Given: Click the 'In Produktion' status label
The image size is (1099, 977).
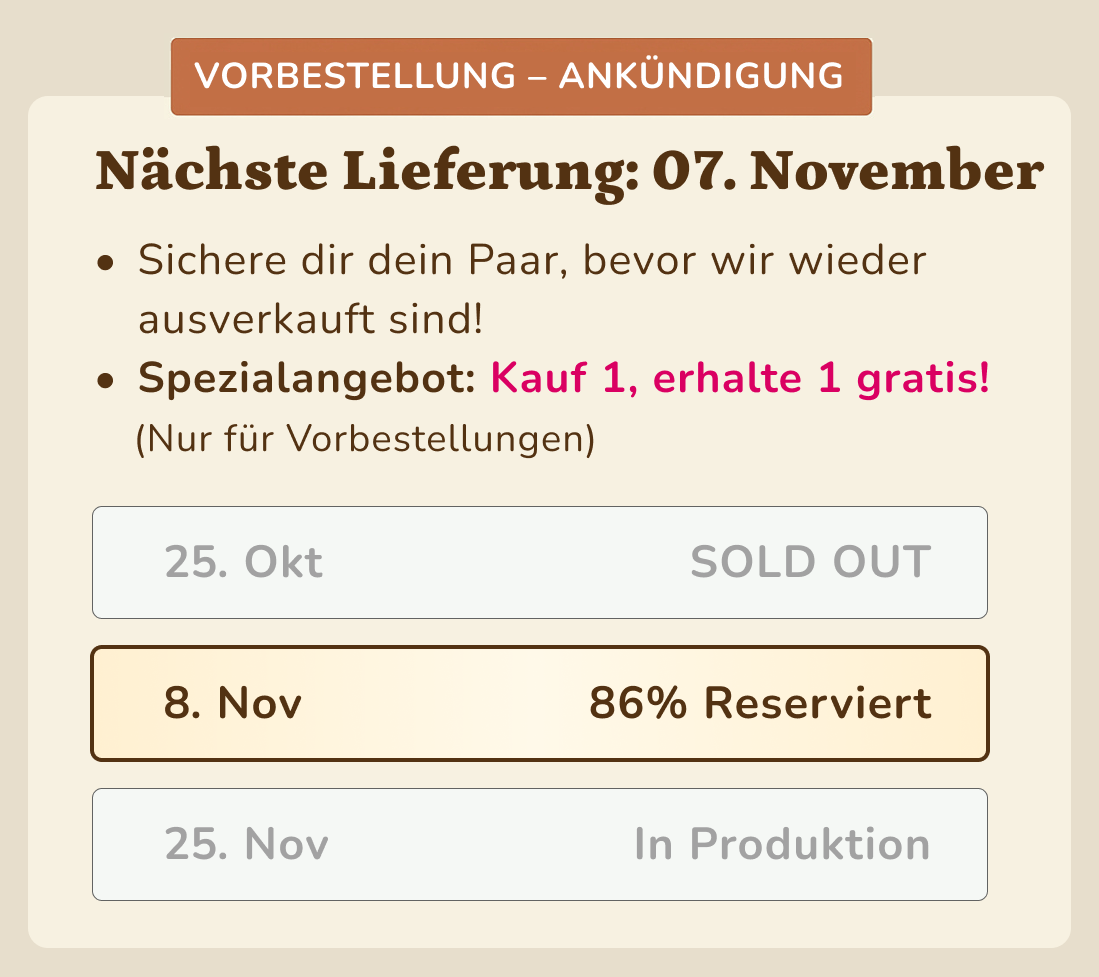Looking at the screenshot, I should click(x=782, y=845).
